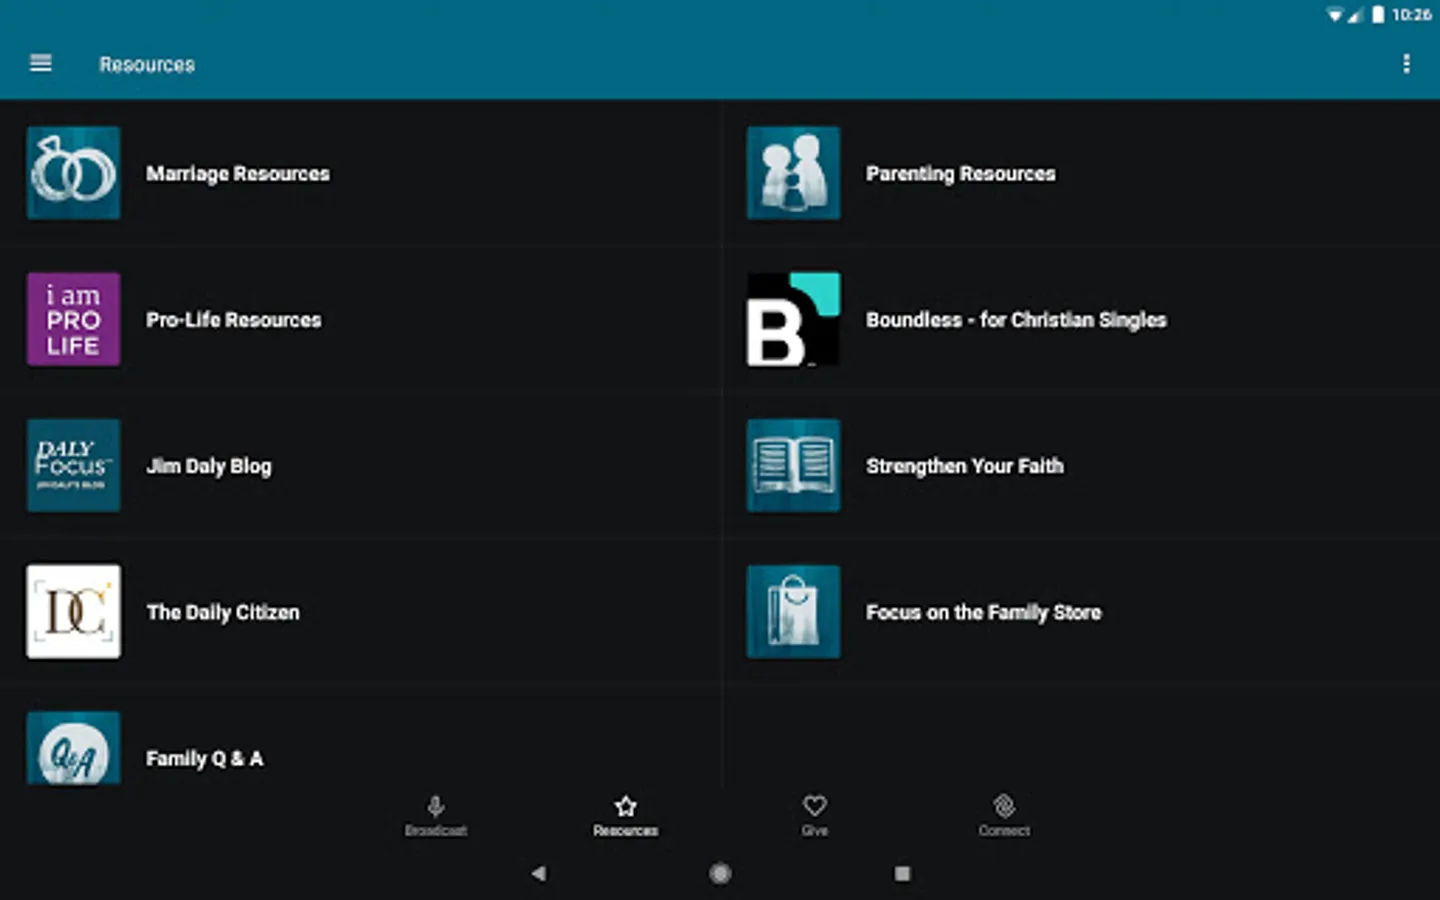Tap the purple 'i am PRO LIFE' icon
Screen dimensions: 1440x900
(x=74, y=319)
